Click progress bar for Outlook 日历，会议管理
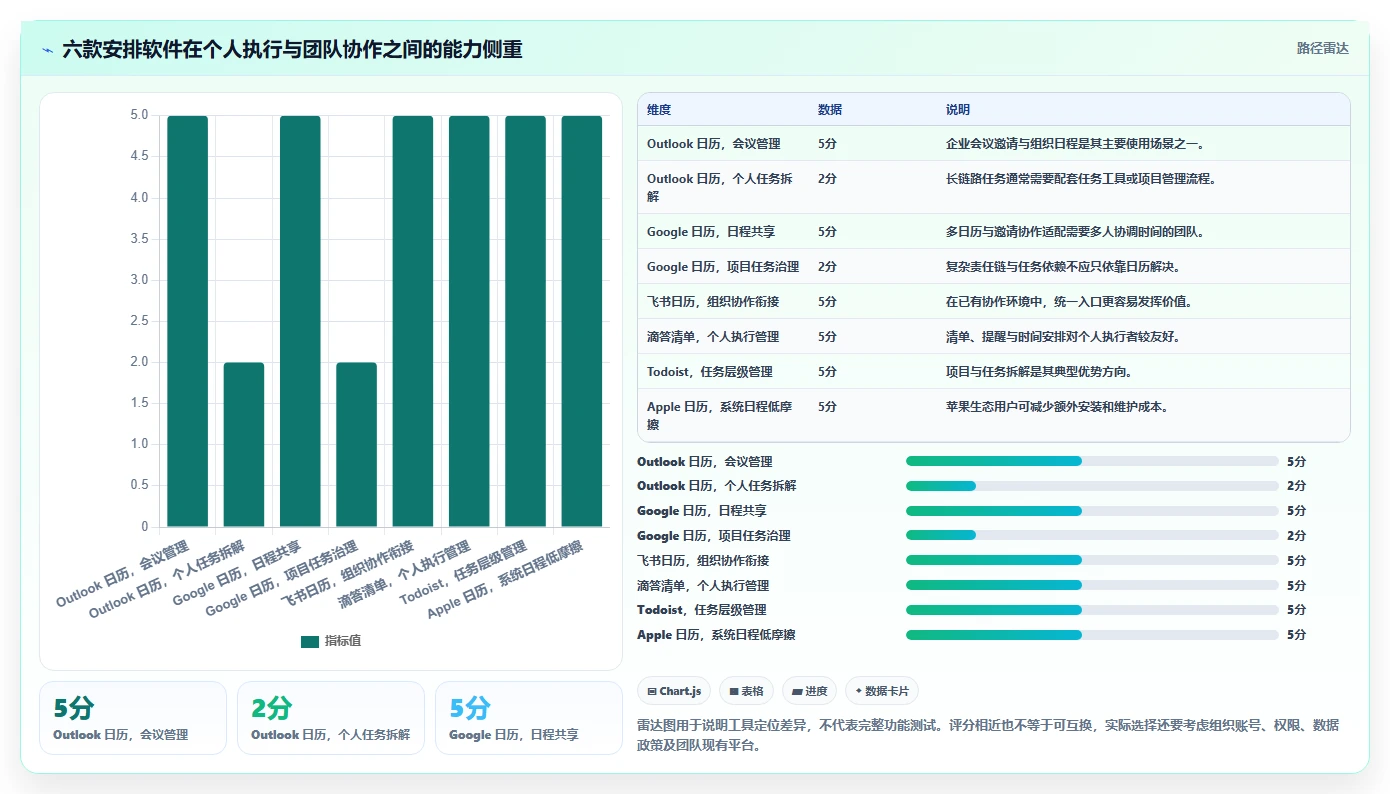 [1092, 461]
